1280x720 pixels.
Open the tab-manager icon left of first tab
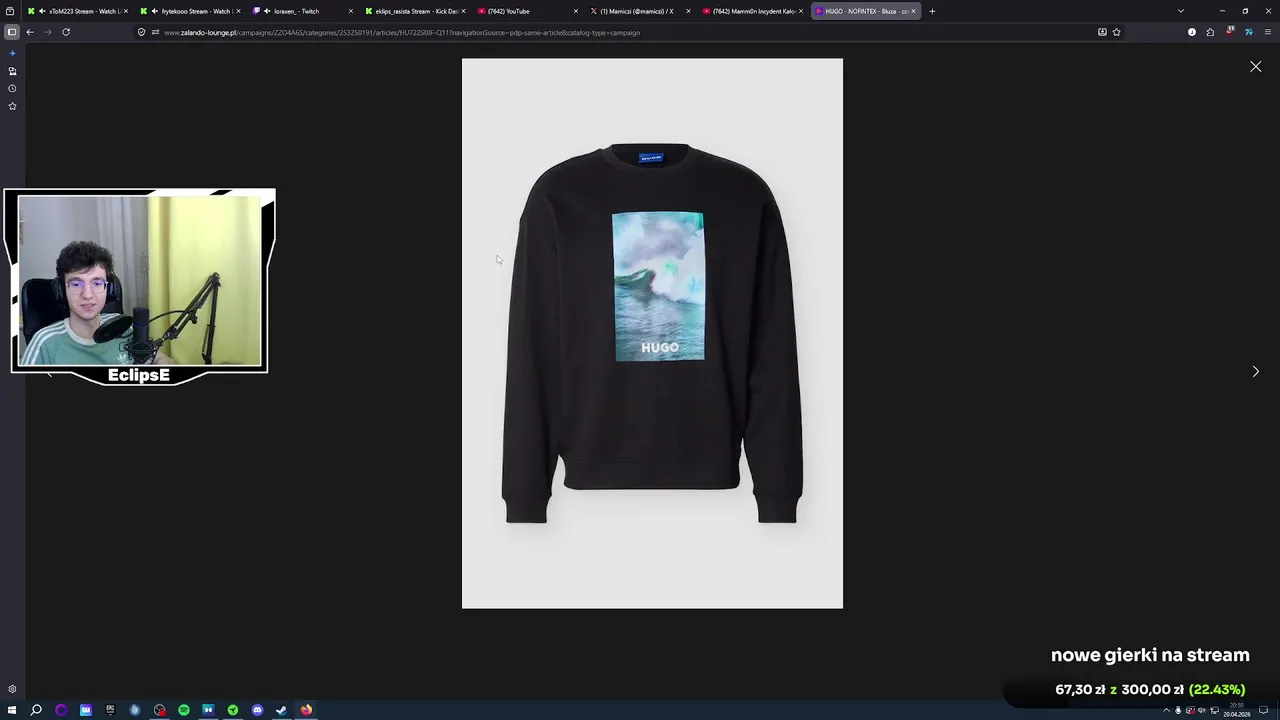point(10,11)
